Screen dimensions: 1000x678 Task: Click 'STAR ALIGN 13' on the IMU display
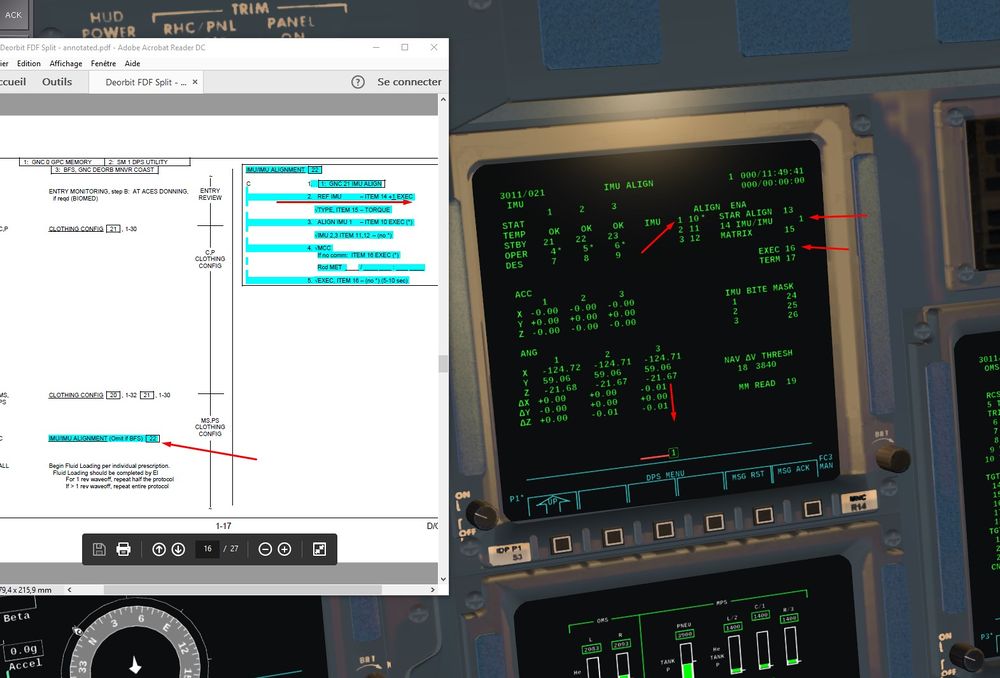coord(756,212)
